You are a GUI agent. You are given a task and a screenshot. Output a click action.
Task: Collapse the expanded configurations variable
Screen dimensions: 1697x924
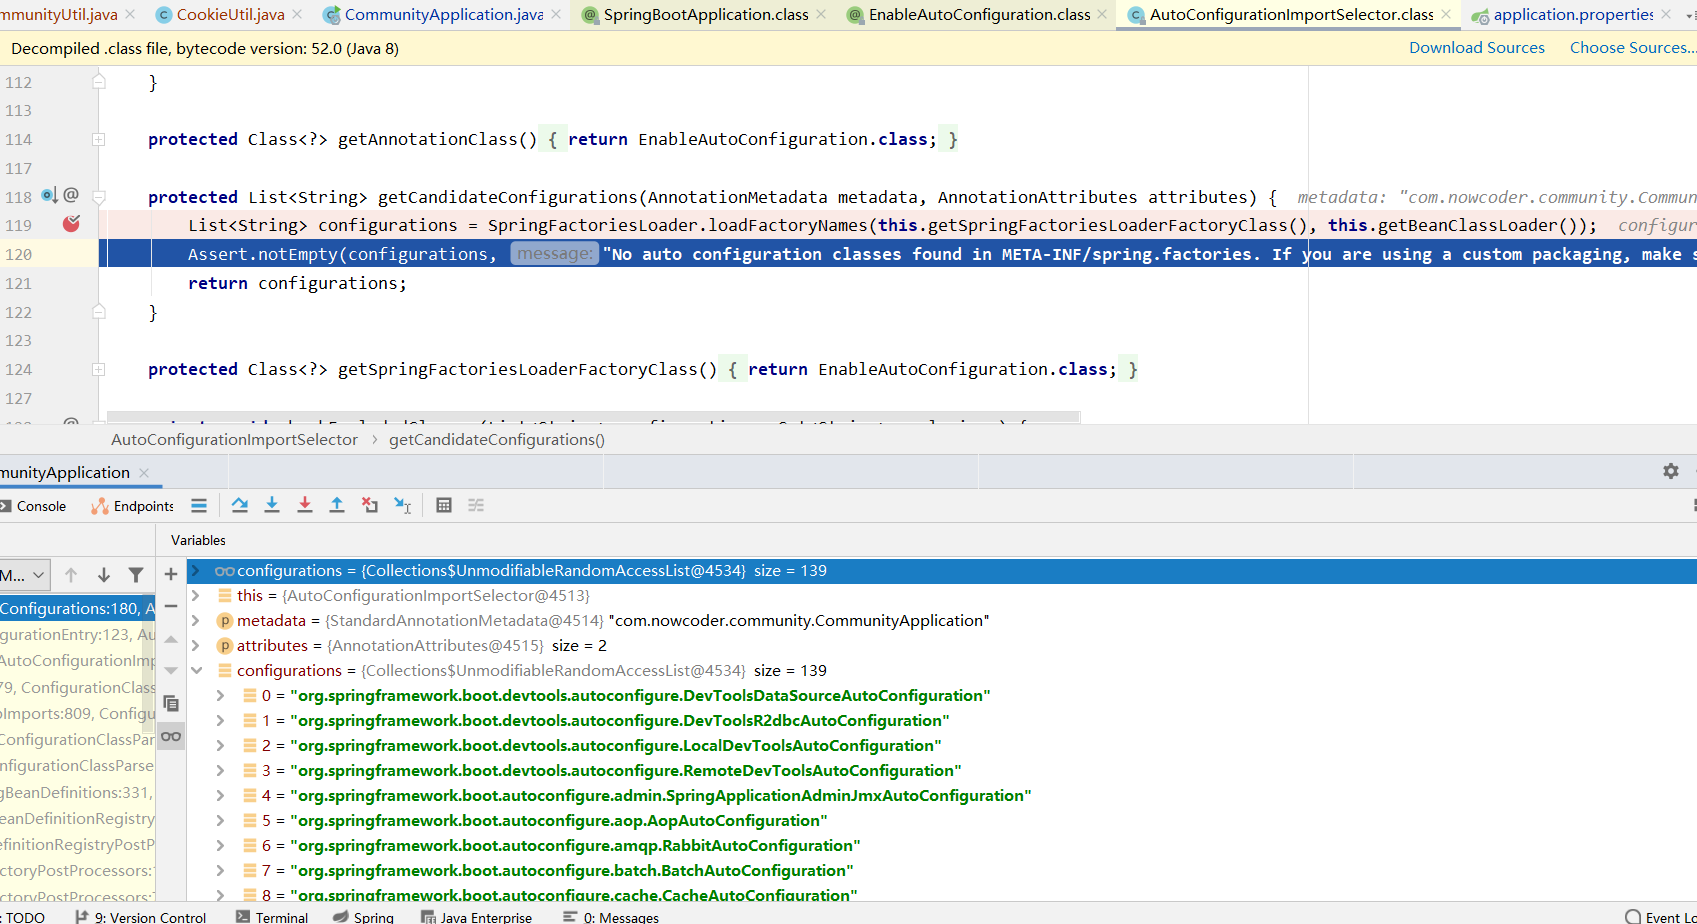[x=197, y=670]
